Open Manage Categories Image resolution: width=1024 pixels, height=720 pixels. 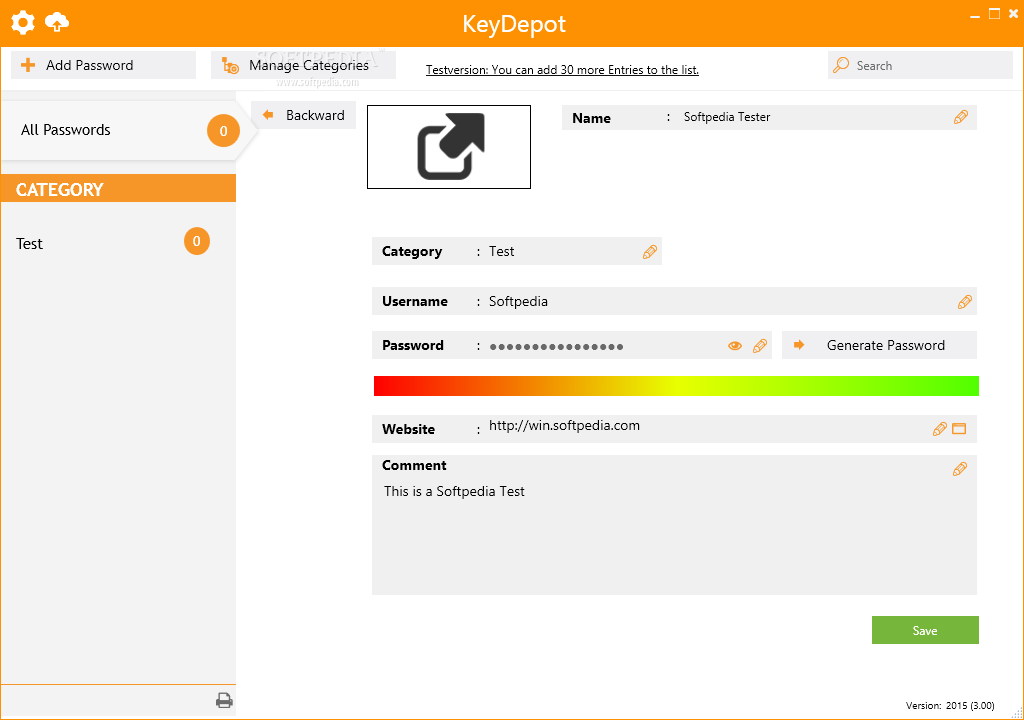pyautogui.click(x=303, y=65)
